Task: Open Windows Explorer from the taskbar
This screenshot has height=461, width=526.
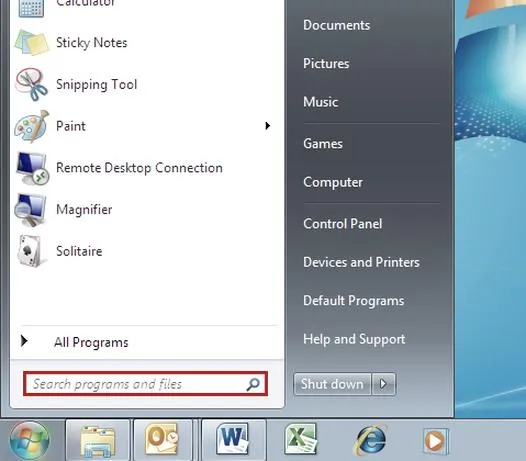Action: [98, 440]
